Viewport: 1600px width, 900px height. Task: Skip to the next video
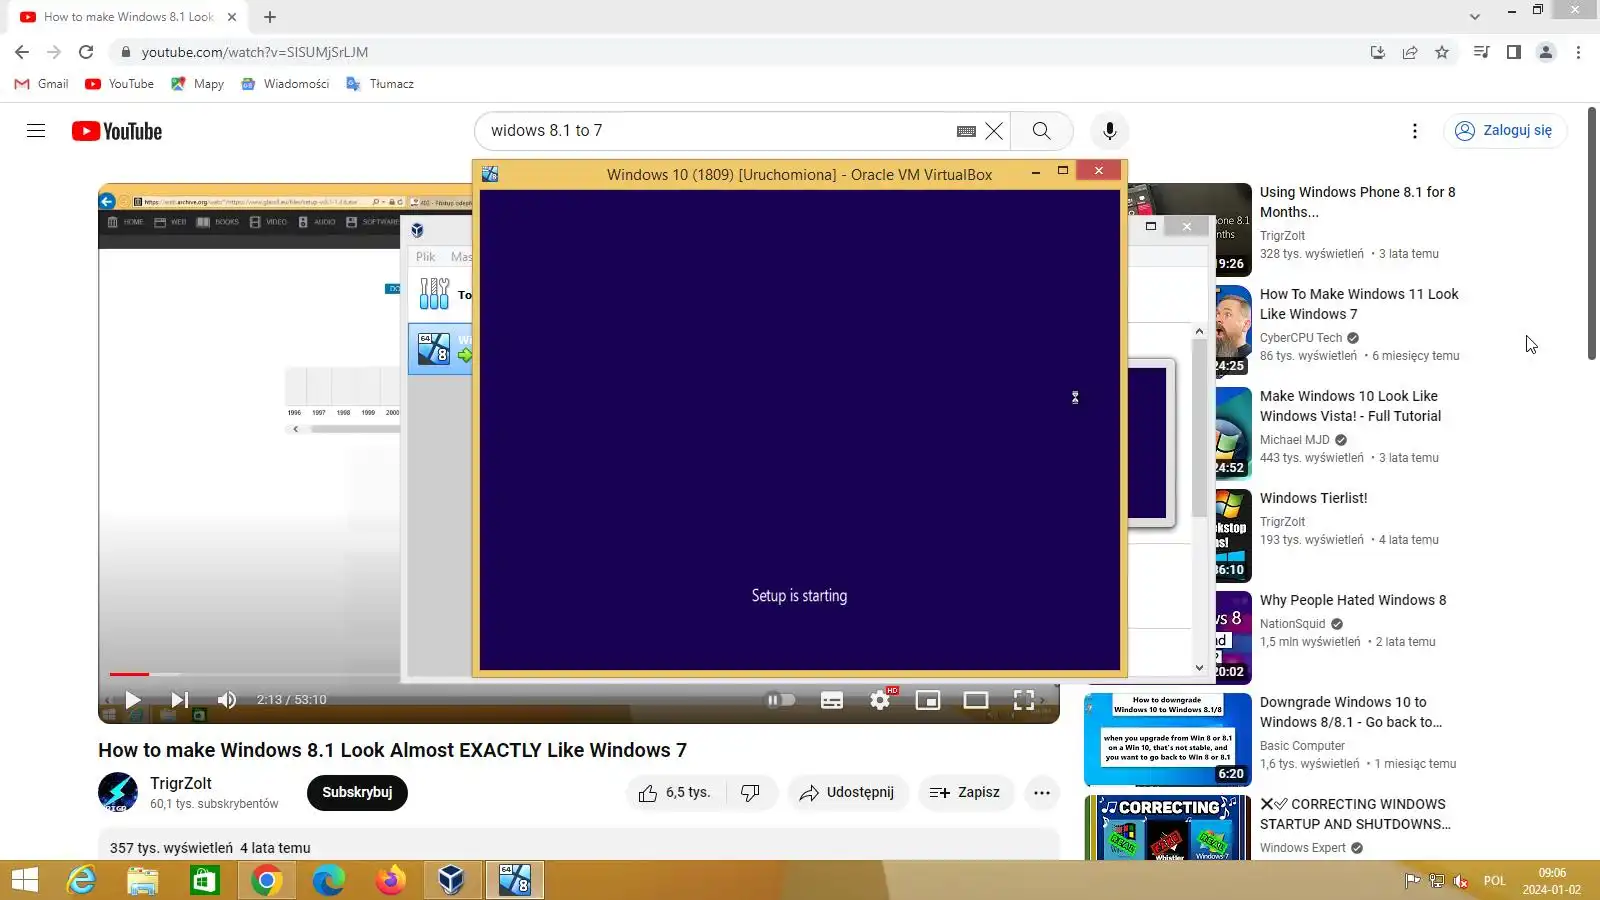click(180, 700)
